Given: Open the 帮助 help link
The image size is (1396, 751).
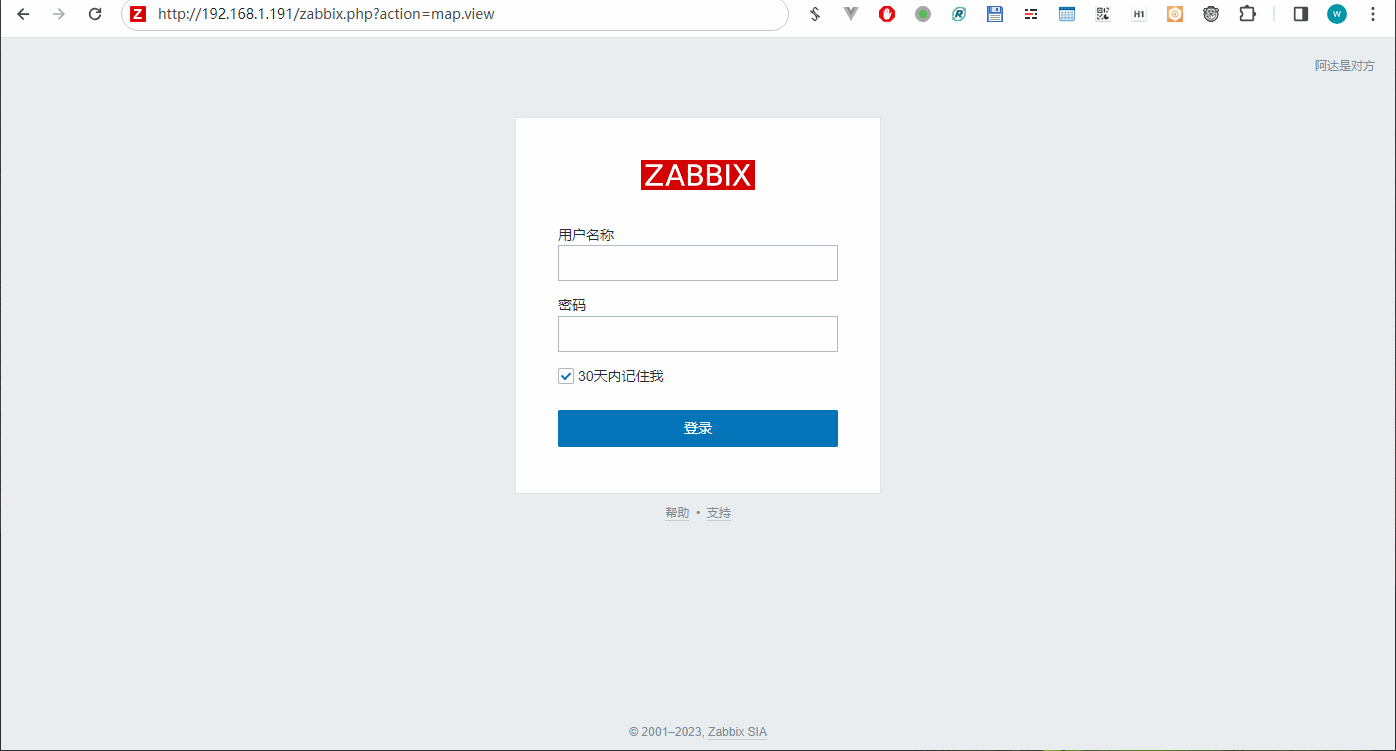Looking at the screenshot, I should [677, 513].
